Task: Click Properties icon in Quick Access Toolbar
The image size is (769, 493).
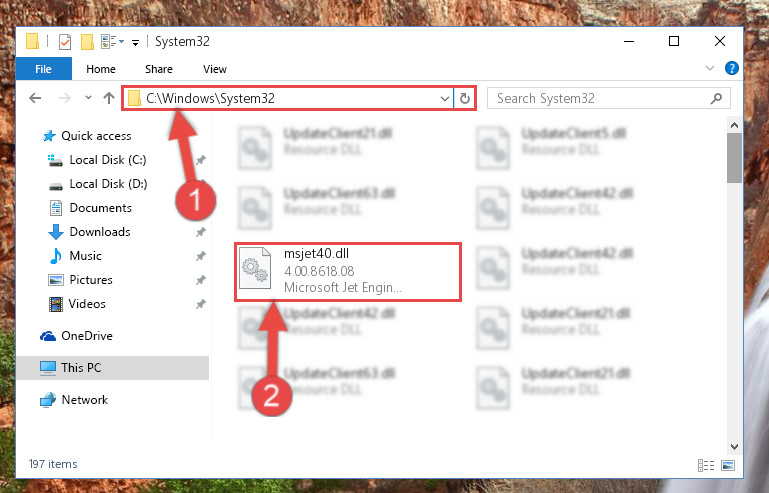Action: click(x=65, y=42)
